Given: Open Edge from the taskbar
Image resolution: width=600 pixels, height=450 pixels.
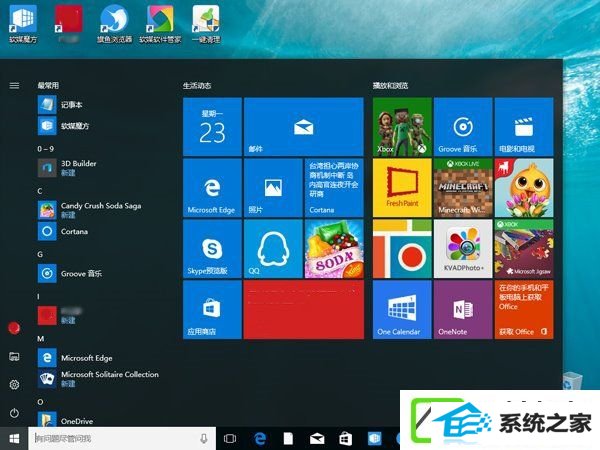Looking at the screenshot, I should pos(260,439).
